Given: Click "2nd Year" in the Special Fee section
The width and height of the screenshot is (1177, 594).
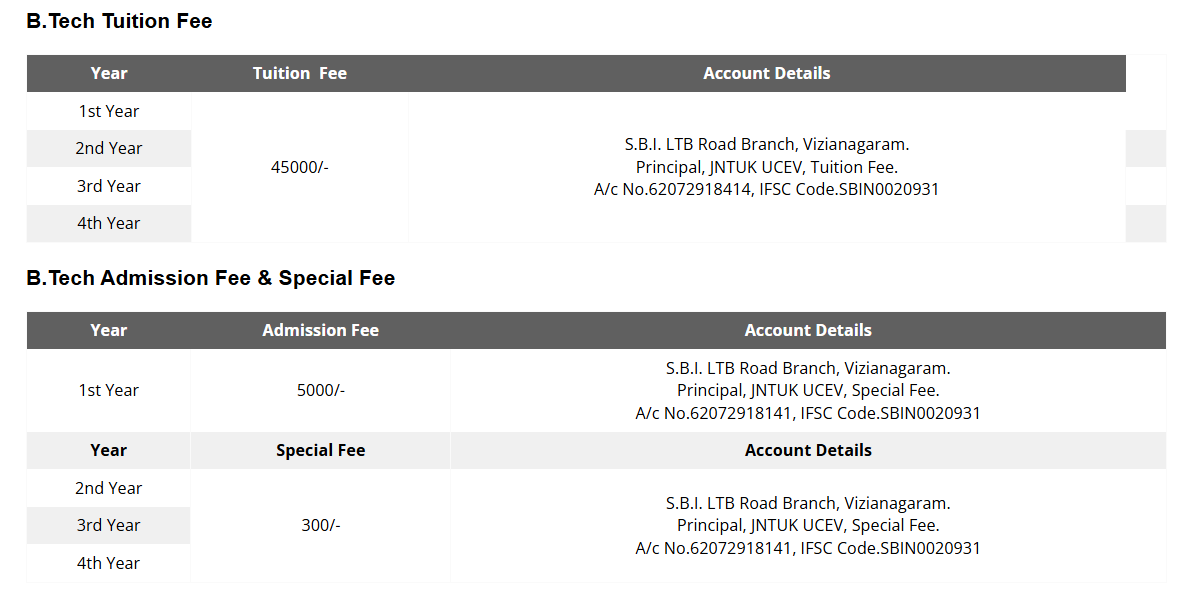Looking at the screenshot, I should coord(109,488).
